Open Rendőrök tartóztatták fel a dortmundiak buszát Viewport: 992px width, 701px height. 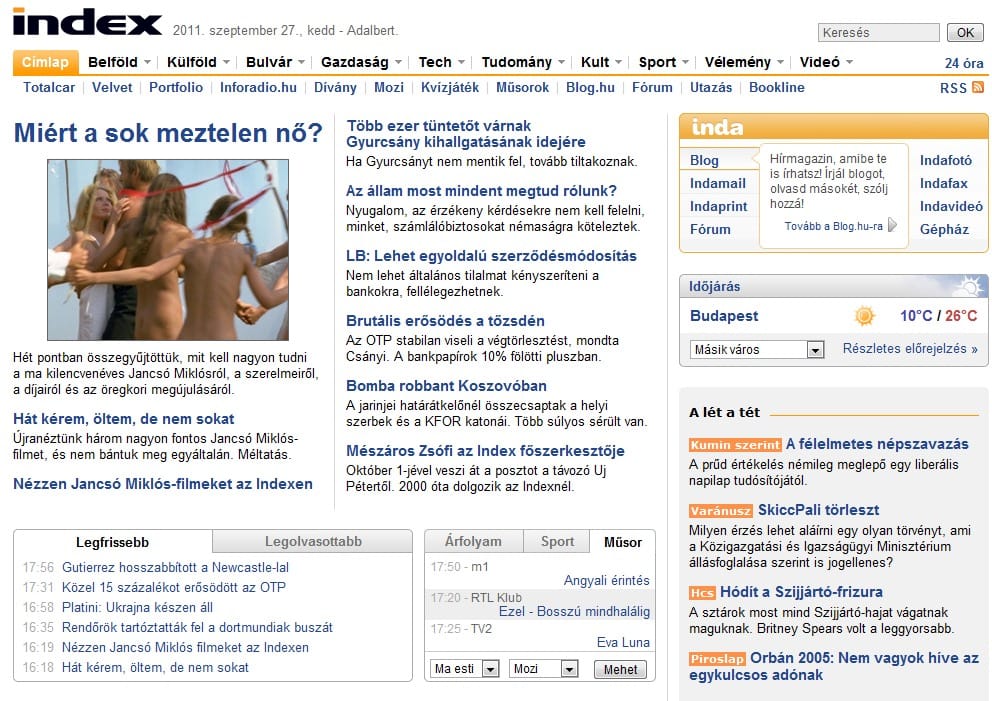point(197,628)
